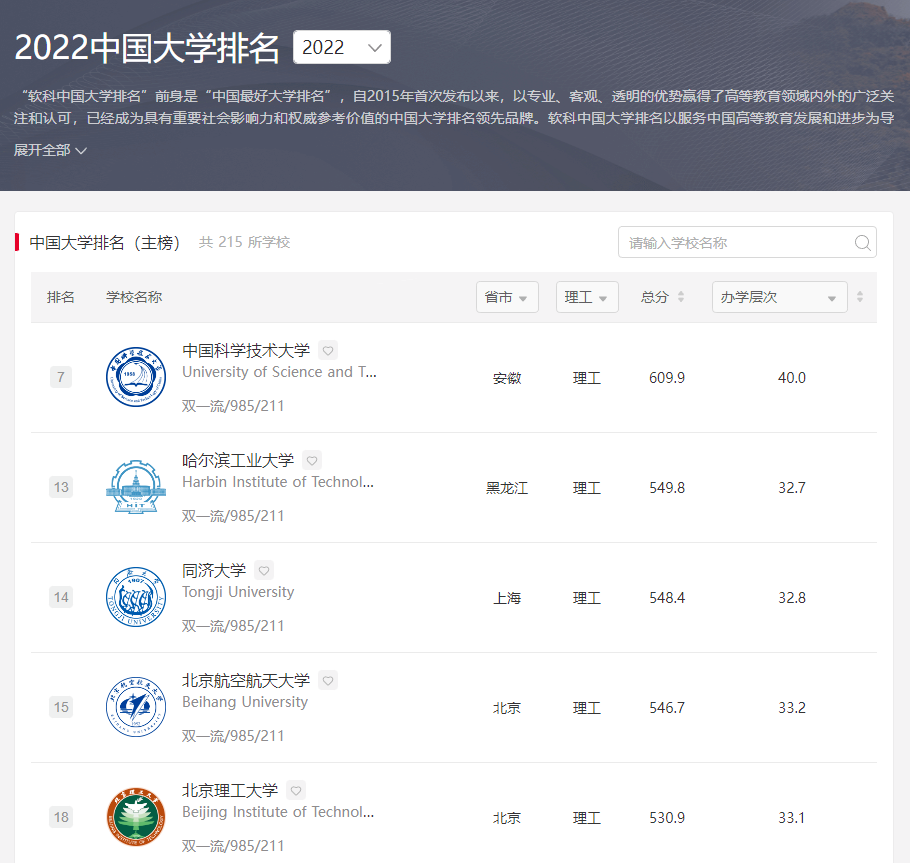Open 北京理工大学 school page
Viewport: 910px width, 863px height.
click(230, 790)
